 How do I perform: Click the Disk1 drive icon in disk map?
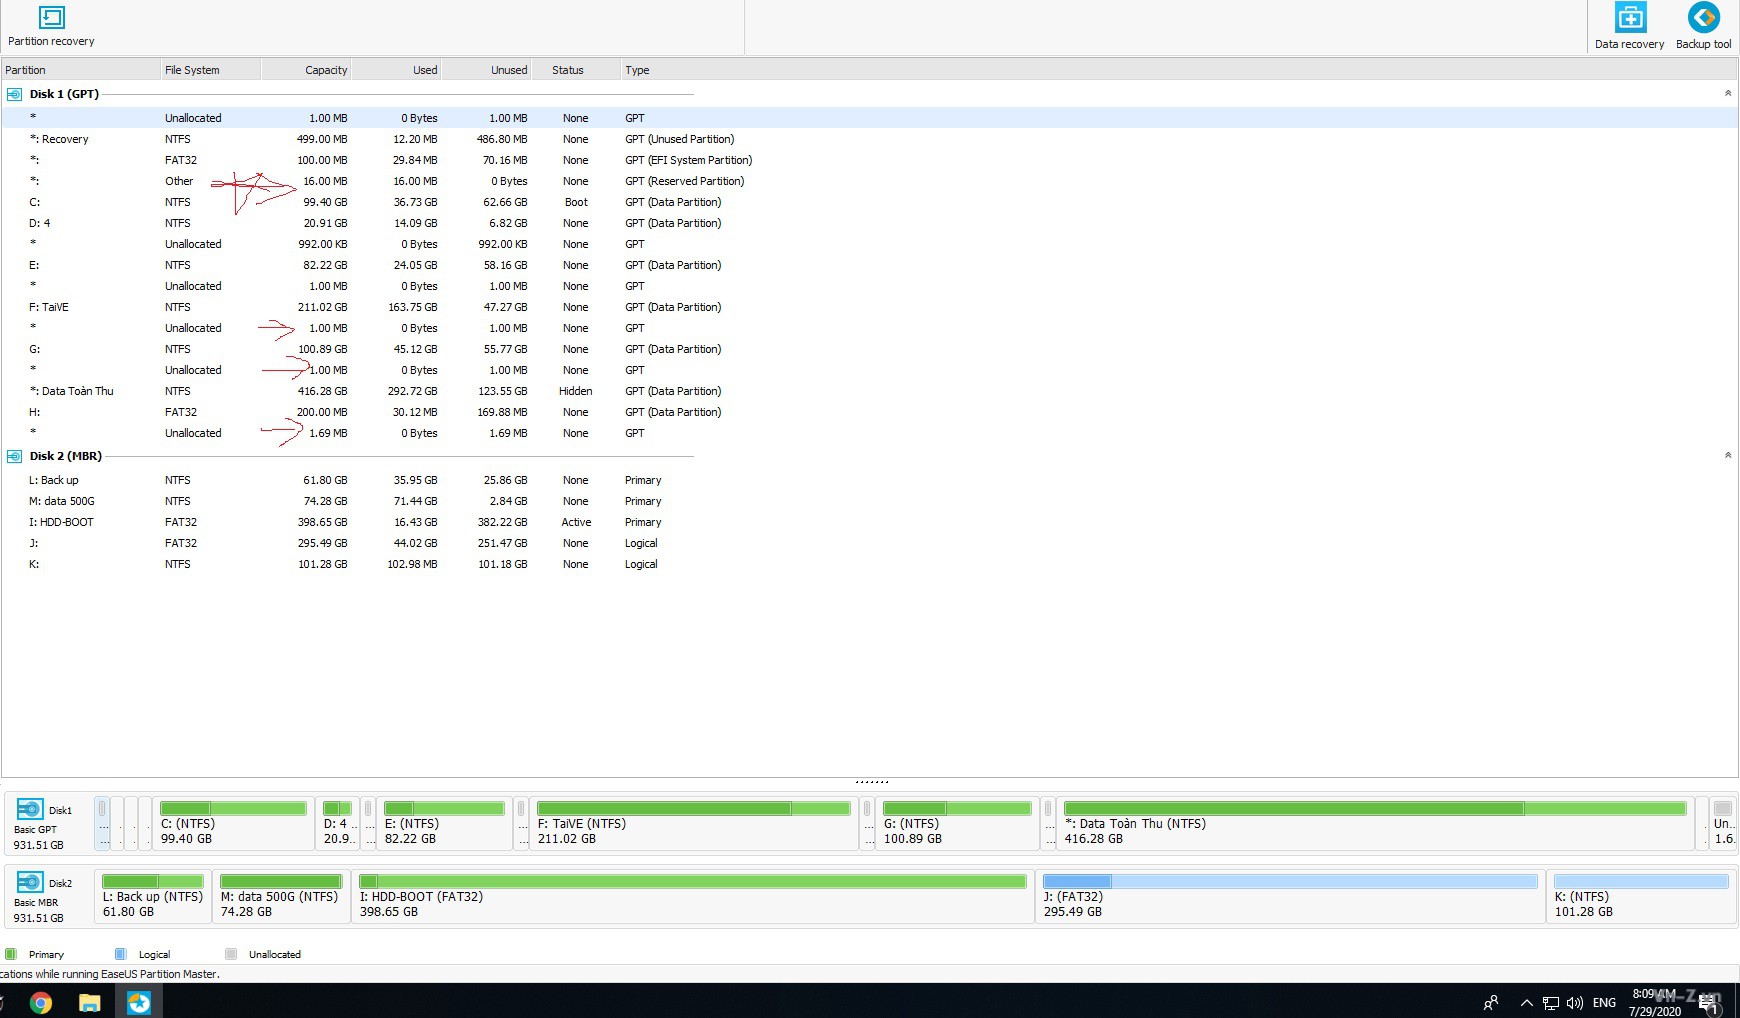pos(30,809)
